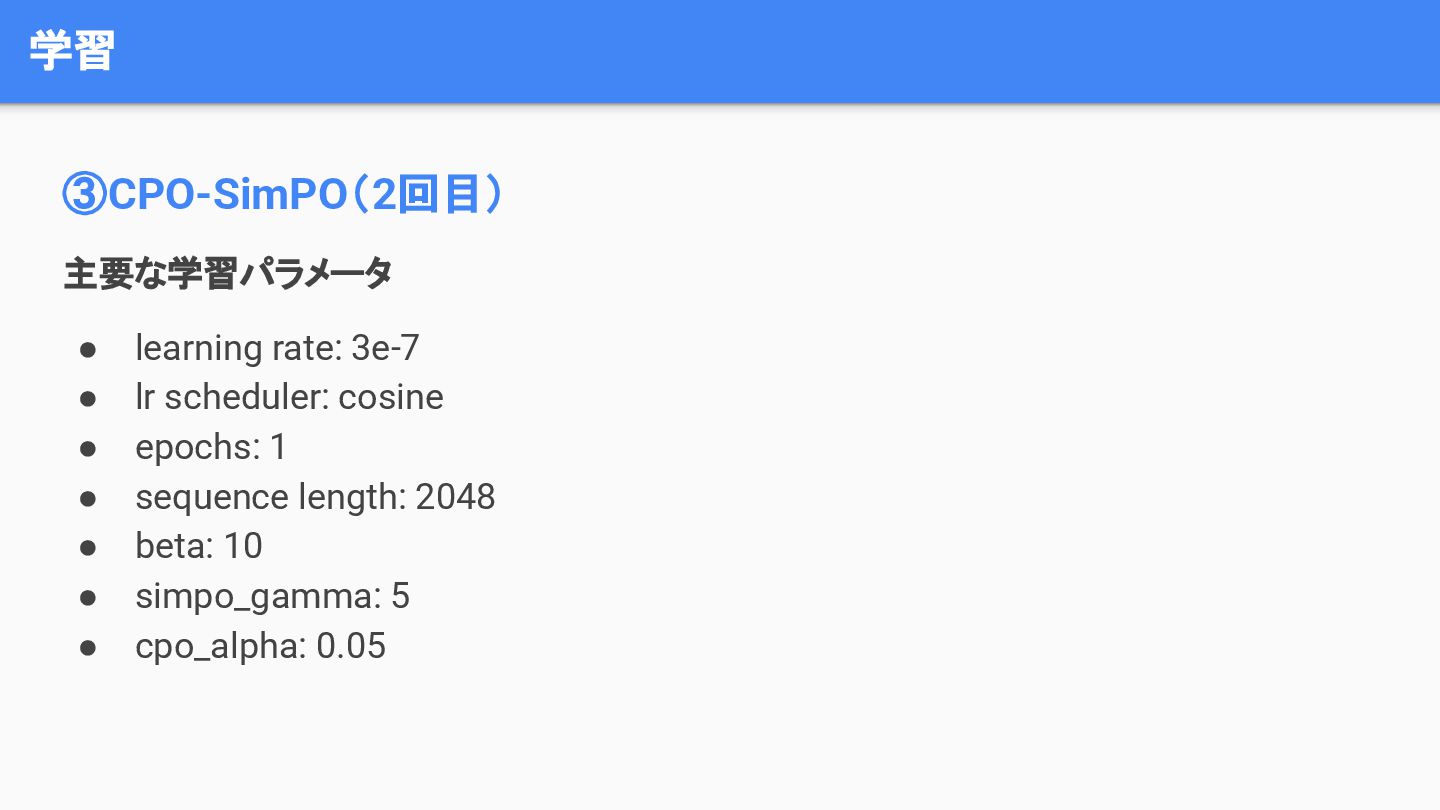Viewport: 1440px width, 810px height.
Task: Click the value 2048 in sequence length
Action: [x=455, y=497]
